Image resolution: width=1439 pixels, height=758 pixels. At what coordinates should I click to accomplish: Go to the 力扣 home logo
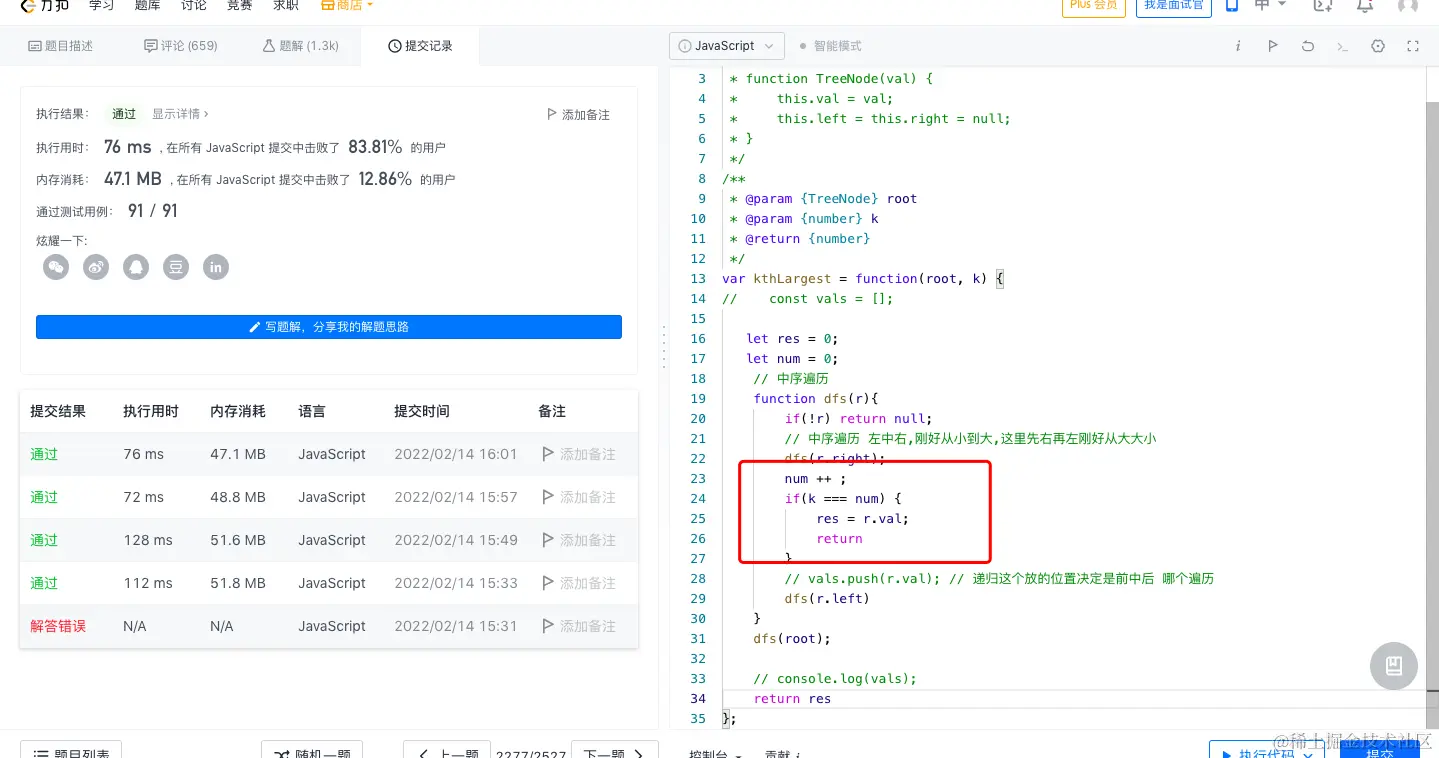[x=43, y=6]
